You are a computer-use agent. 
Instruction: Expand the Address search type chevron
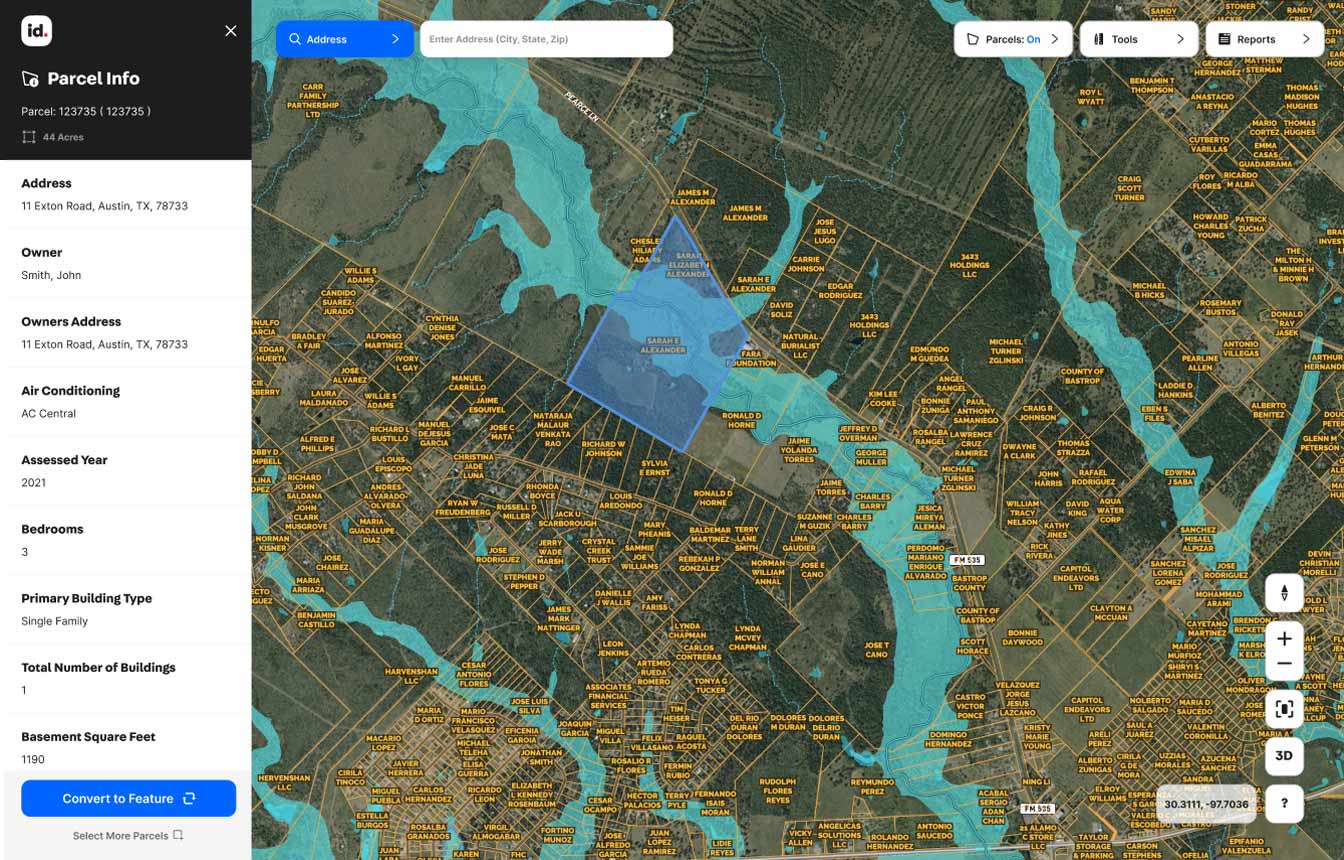point(395,39)
